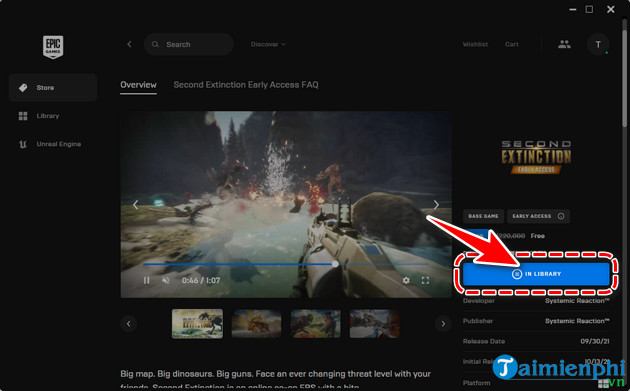The height and width of the screenshot is (391, 630).
Task: Click the Second Extinction game logo
Action: (x=536, y=157)
